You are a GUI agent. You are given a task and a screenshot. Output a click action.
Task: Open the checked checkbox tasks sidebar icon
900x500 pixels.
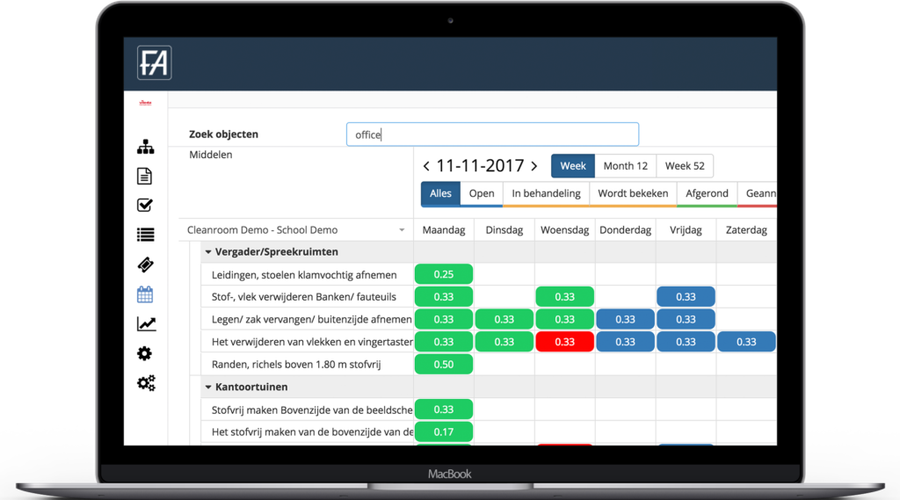(145, 205)
